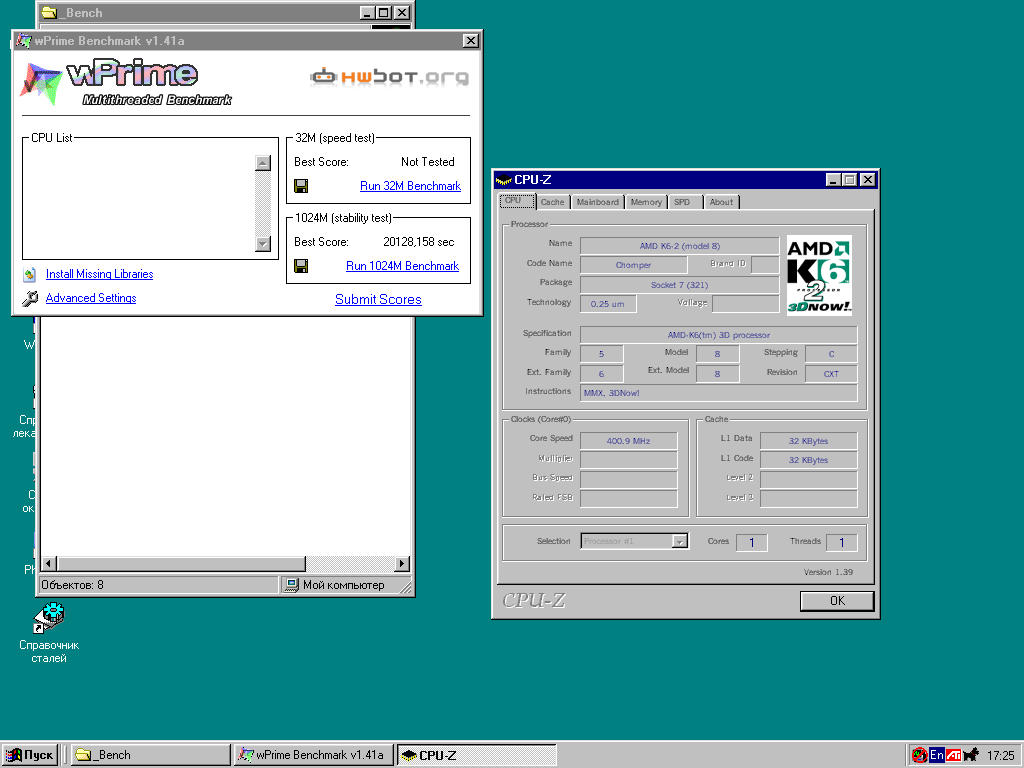Click the ATI tray icon
The height and width of the screenshot is (768, 1024).
click(x=953, y=755)
